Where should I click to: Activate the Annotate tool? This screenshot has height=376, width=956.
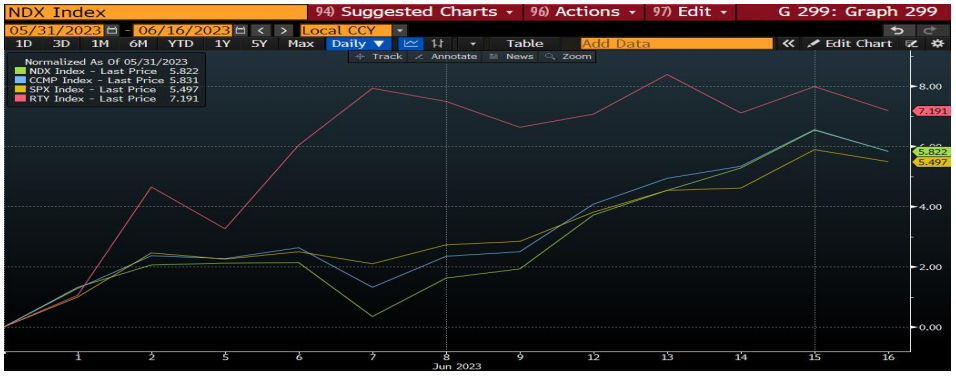445,57
